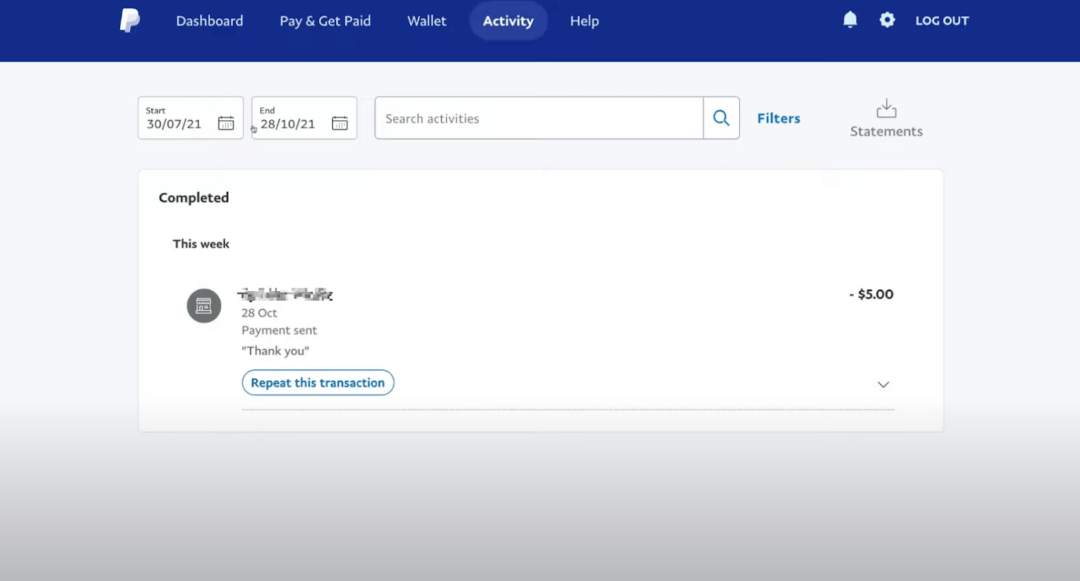
Task: Open the settings gear
Action: [887, 19]
